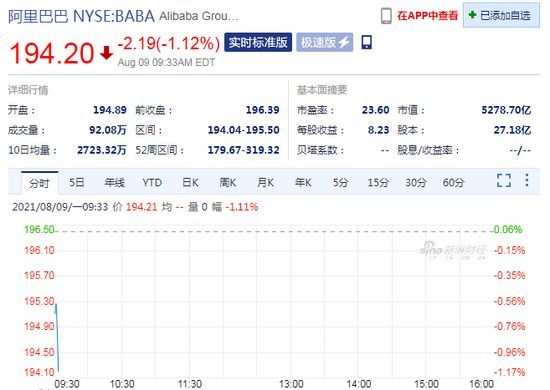Click the 股本 value 27.18亿
Screen dimensions: 550x390
pyautogui.click(x=512, y=130)
